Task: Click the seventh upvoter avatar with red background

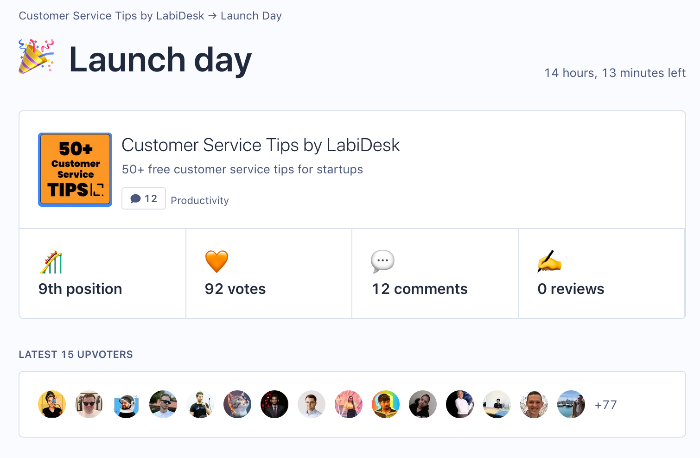Action: click(274, 404)
